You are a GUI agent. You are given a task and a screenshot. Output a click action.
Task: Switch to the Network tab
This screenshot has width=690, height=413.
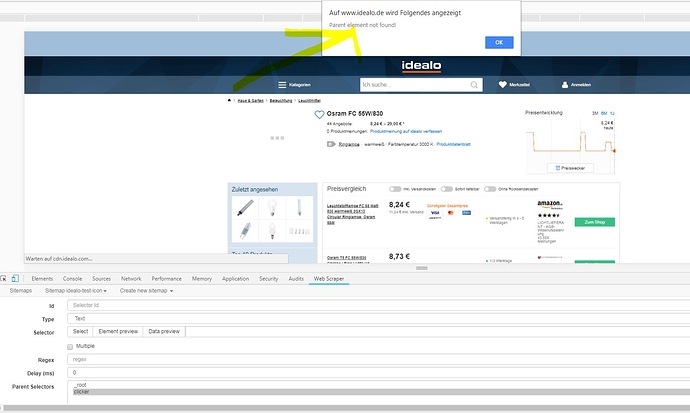tap(131, 278)
